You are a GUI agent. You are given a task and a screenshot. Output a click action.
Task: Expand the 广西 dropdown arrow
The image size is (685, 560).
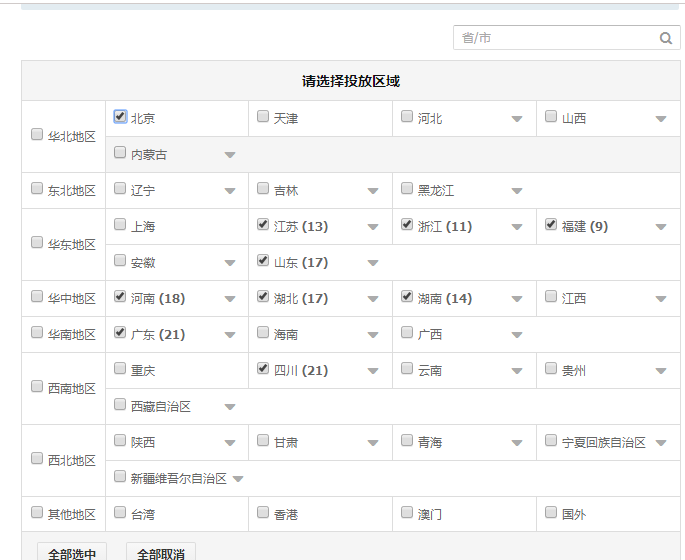pos(517,335)
